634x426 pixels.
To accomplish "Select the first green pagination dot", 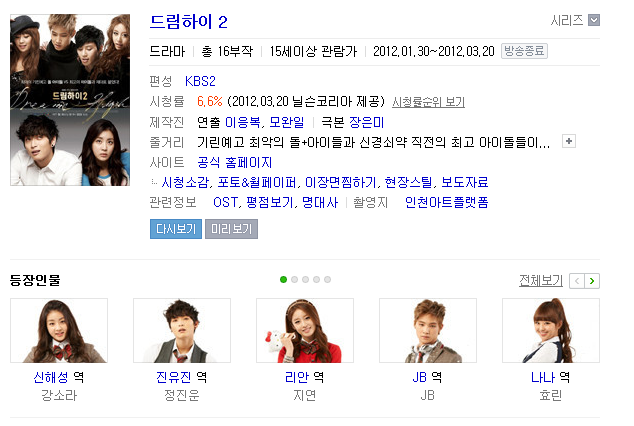I will (283, 280).
